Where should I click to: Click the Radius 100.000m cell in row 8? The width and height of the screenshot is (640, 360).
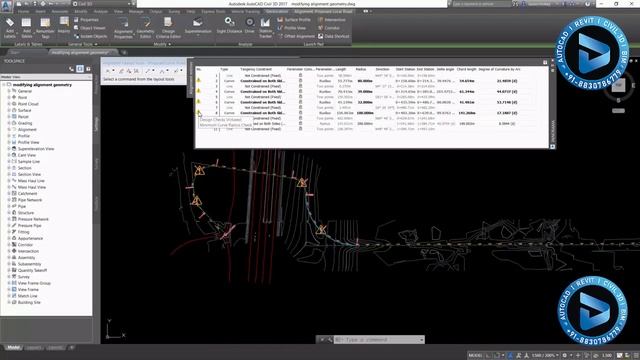pyautogui.click(x=365, y=113)
